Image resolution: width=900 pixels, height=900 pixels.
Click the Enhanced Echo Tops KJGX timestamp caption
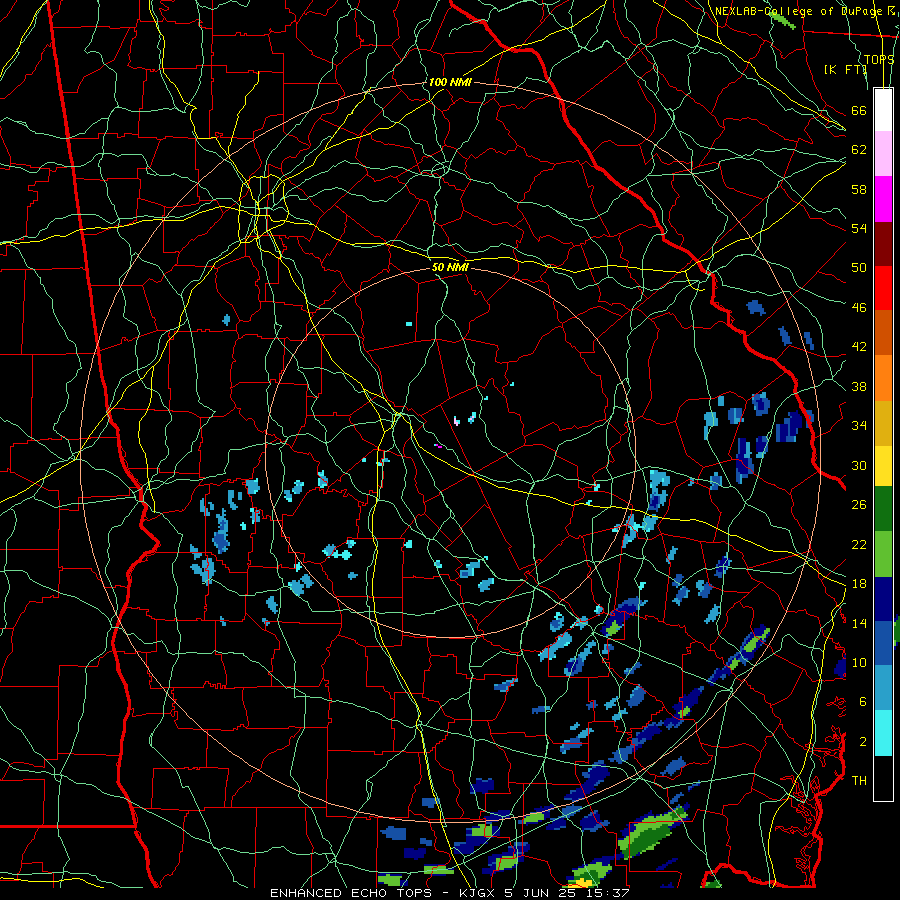450,893
